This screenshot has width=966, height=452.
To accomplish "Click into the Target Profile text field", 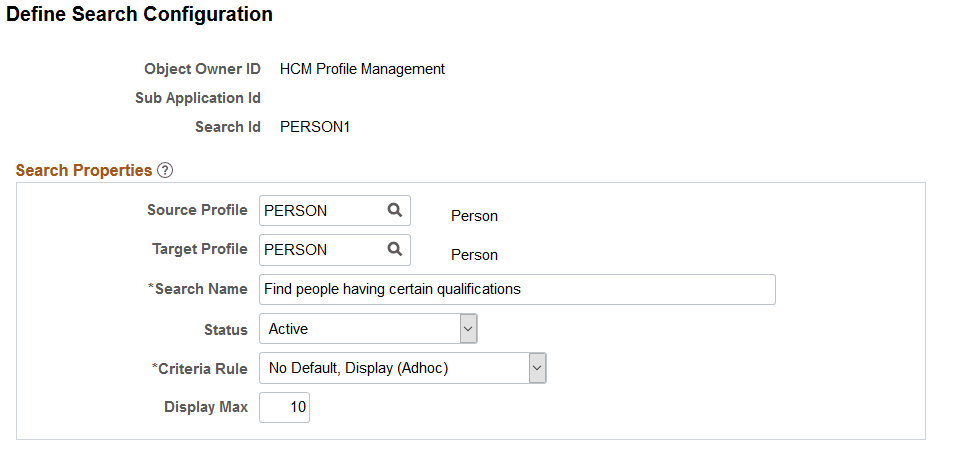I will 320,250.
